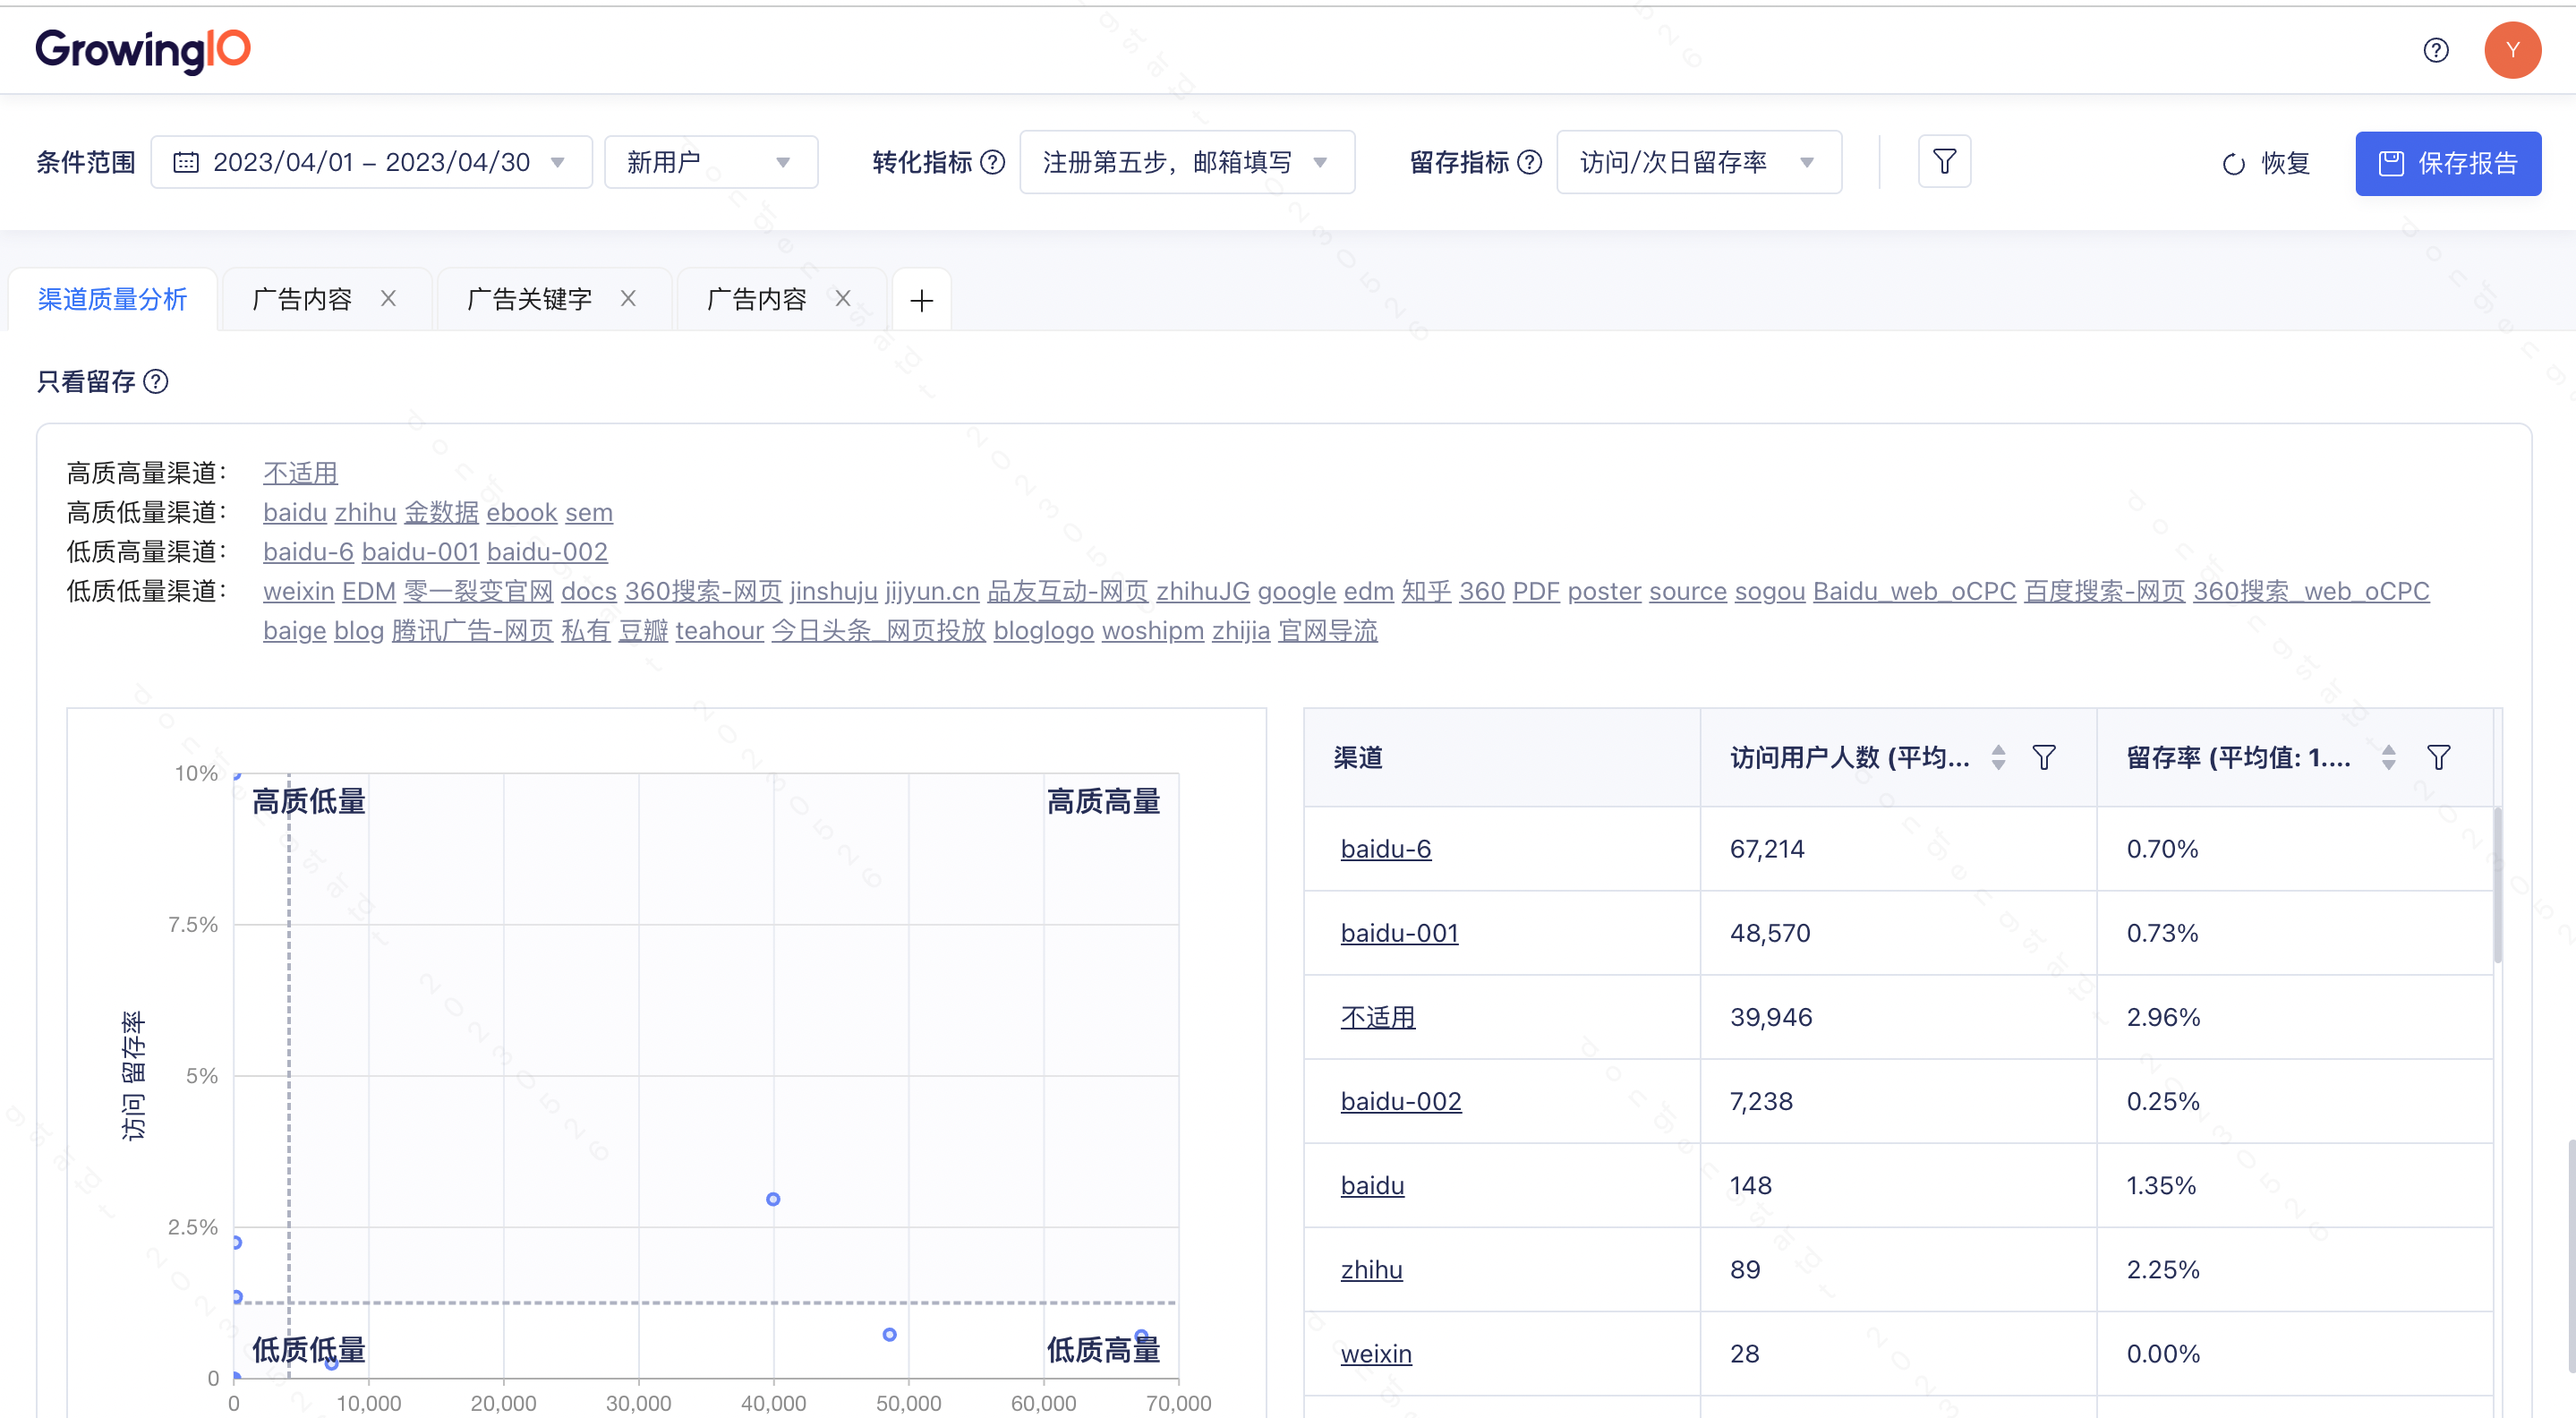Open baidu-001 link in 低质高量渠道 list
Screen dimensions: 2576x1418
pos(420,552)
